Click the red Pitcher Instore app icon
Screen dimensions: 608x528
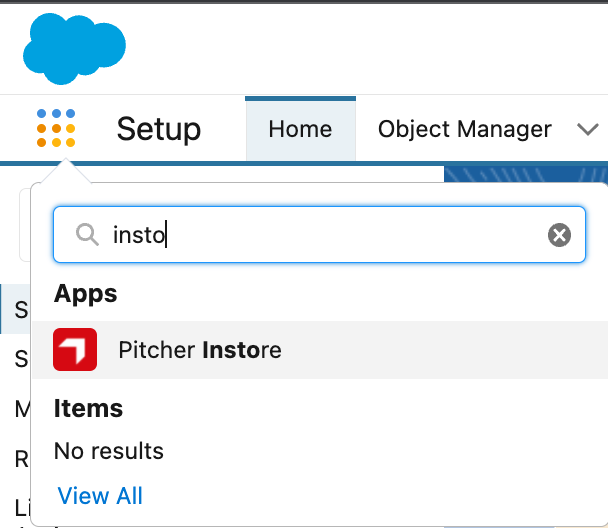[75, 350]
